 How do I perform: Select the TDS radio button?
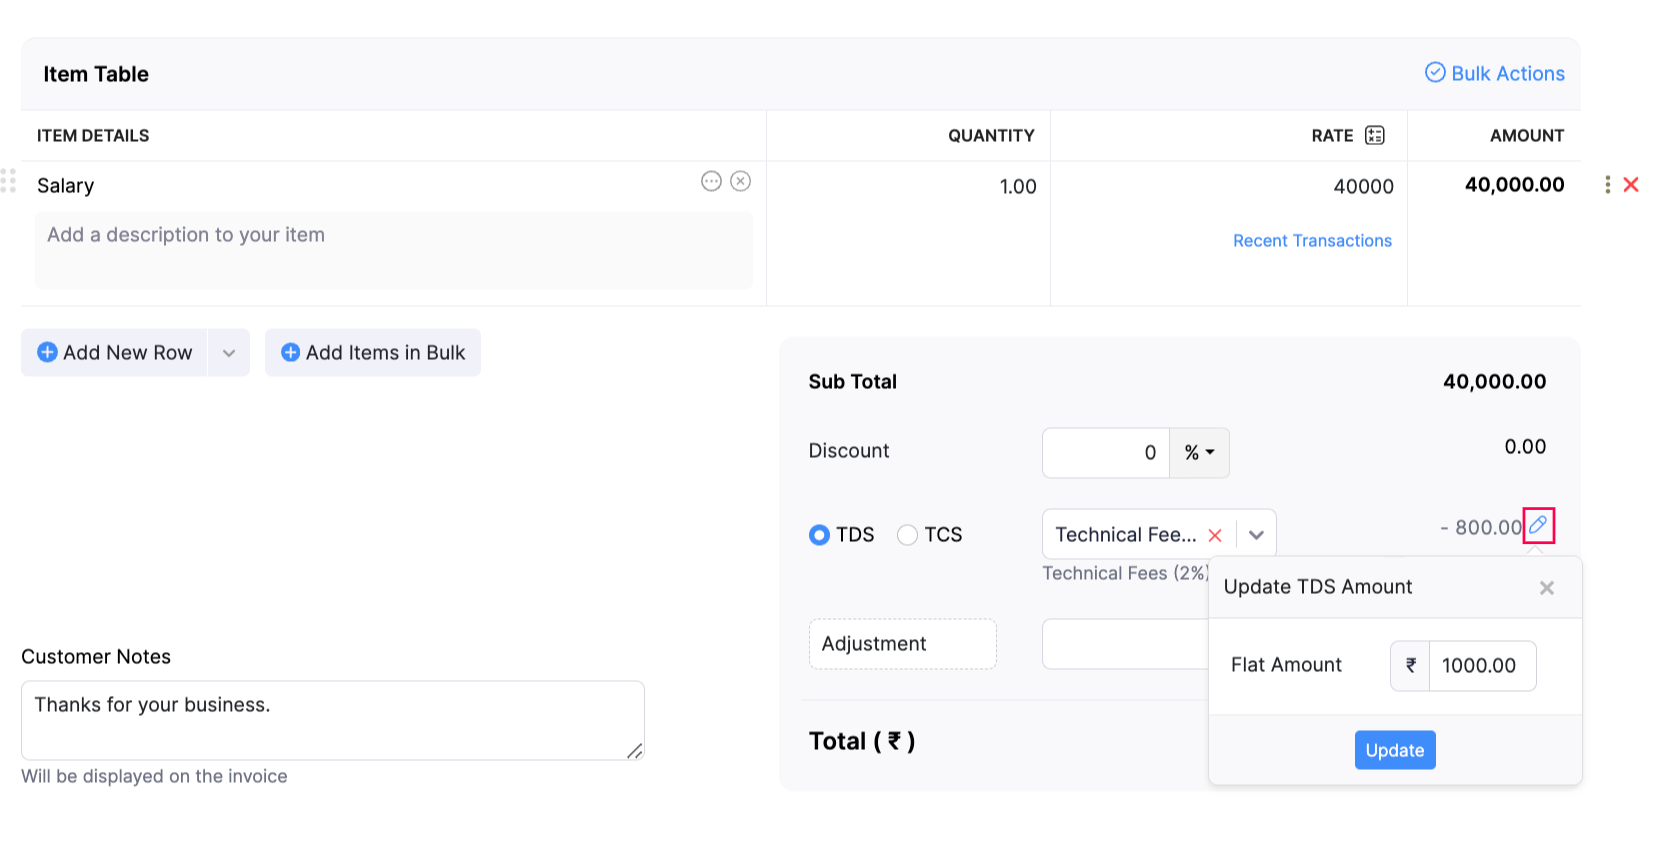coord(819,535)
